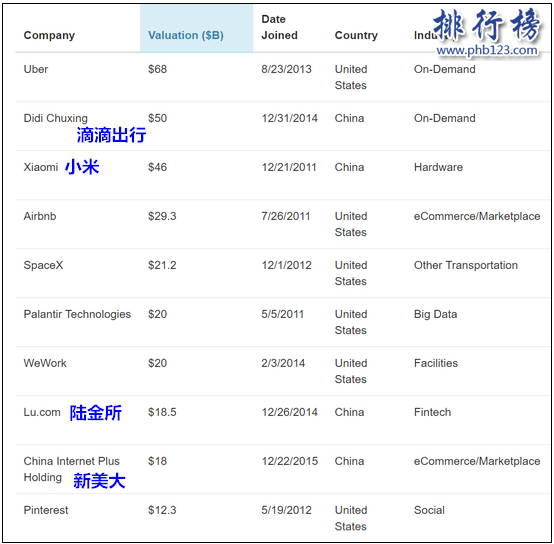554x544 pixels.
Task: Click Airbnb's United States country cell
Action: (x=351, y=224)
